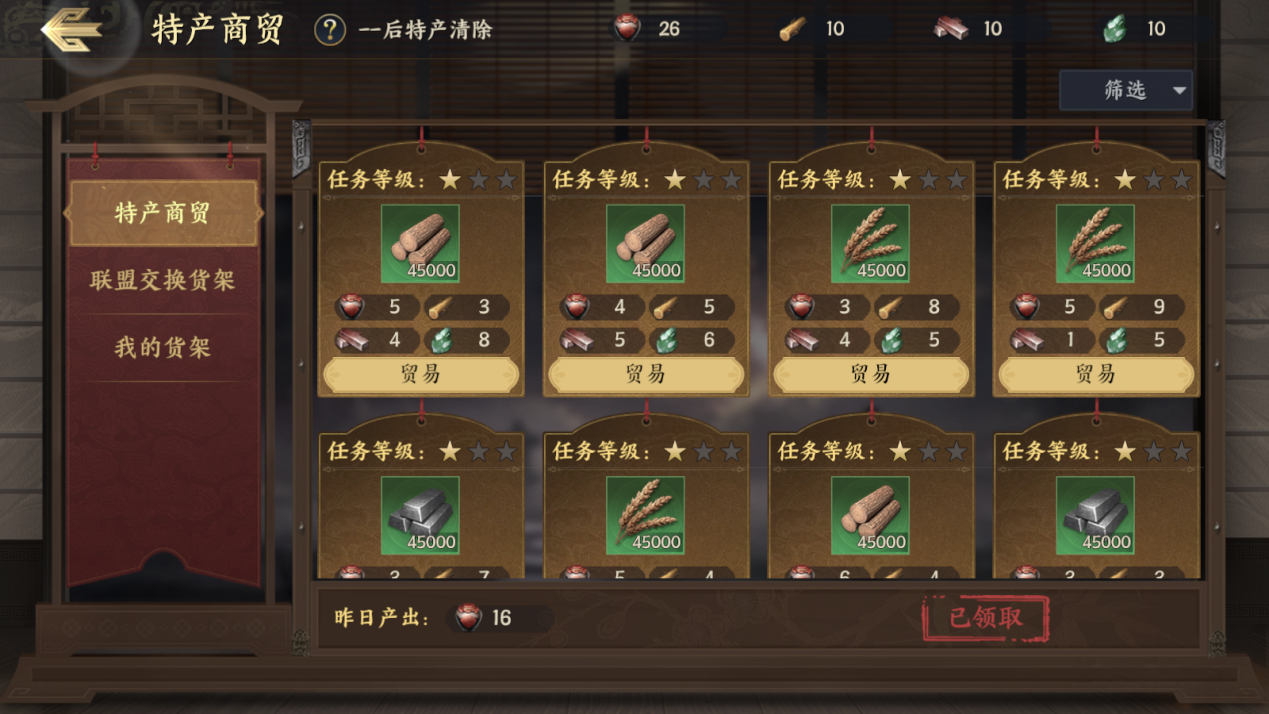Viewport: 1269px width, 714px height.
Task: Open the 筛选 filter dropdown
Action: click(1126, 90)
